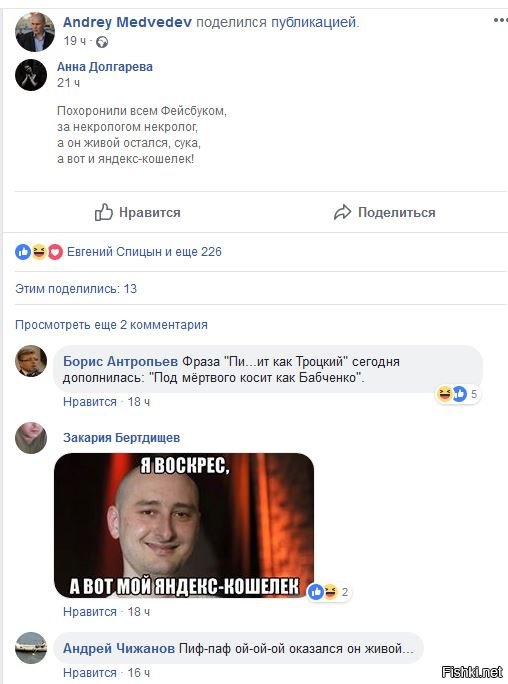
Task: Open the three-dots post options menu
Action: coord(501,20)
